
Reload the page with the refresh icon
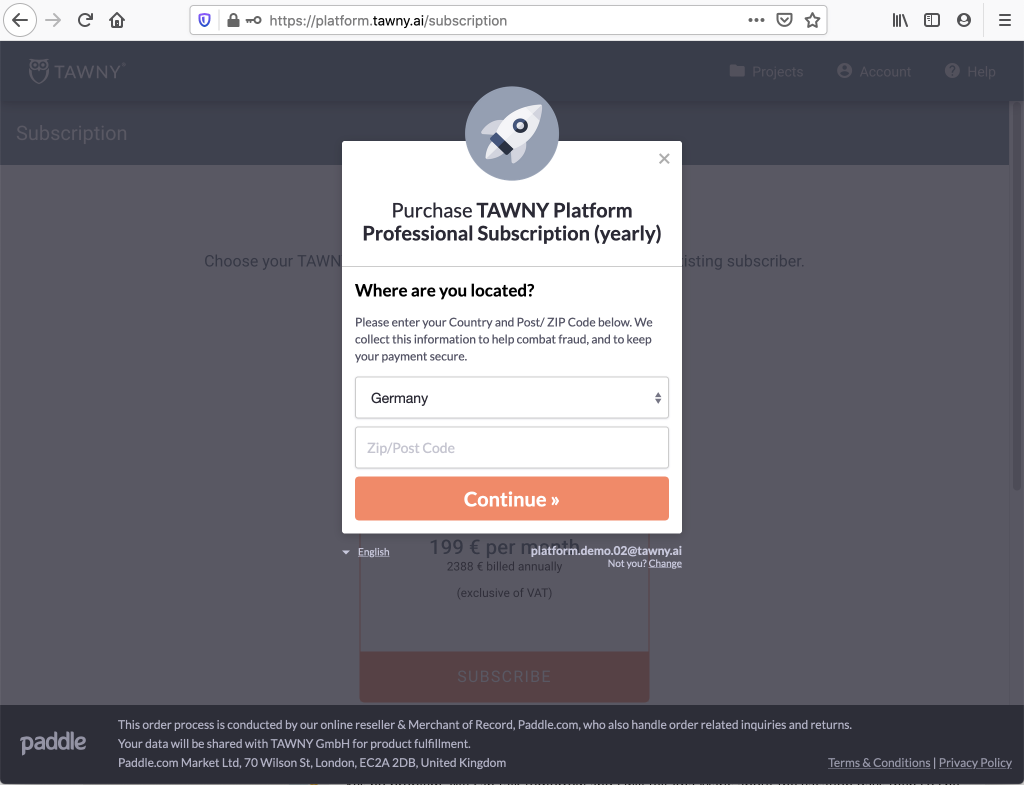click(86, 20)
